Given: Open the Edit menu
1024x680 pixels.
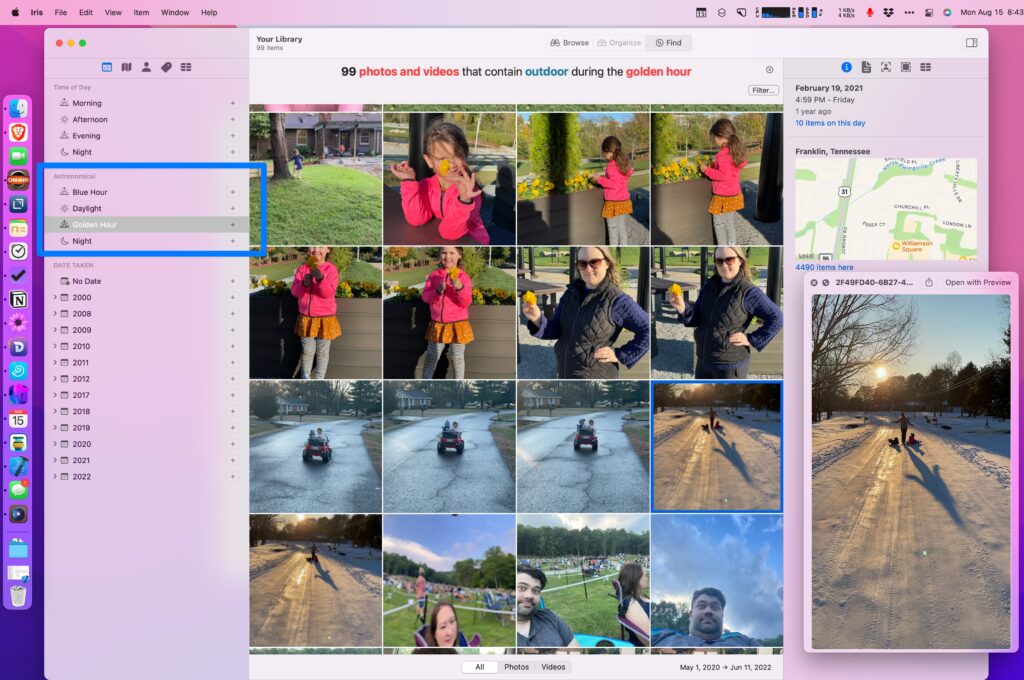Looking at the screenshot, I should point(86,12).
